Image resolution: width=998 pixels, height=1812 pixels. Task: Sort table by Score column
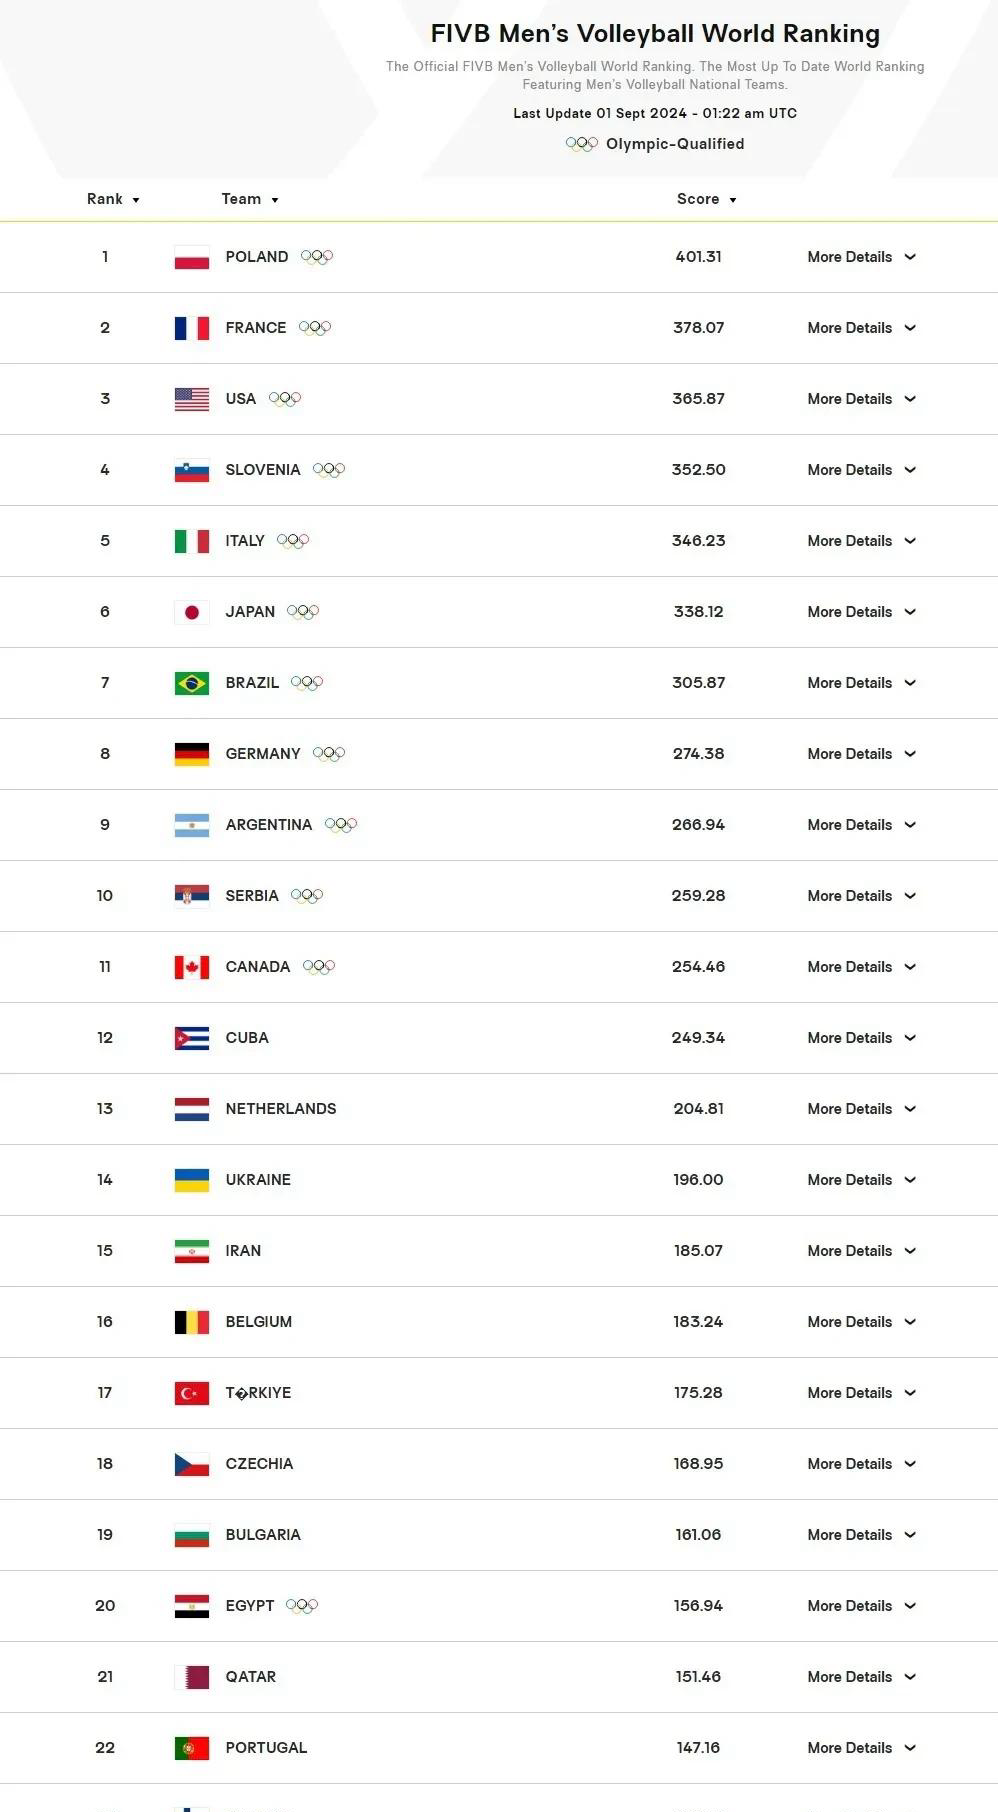click(706, 199)
